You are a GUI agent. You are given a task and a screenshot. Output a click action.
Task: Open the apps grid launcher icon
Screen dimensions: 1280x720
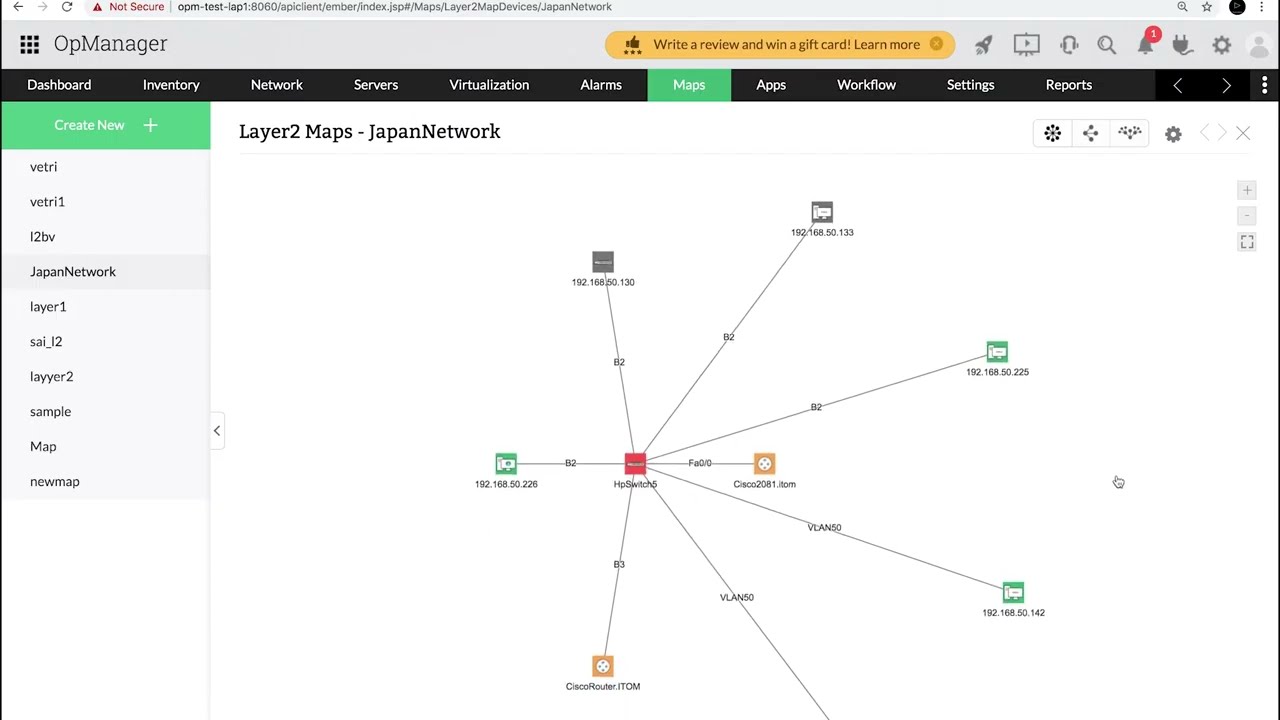(29, 44)
